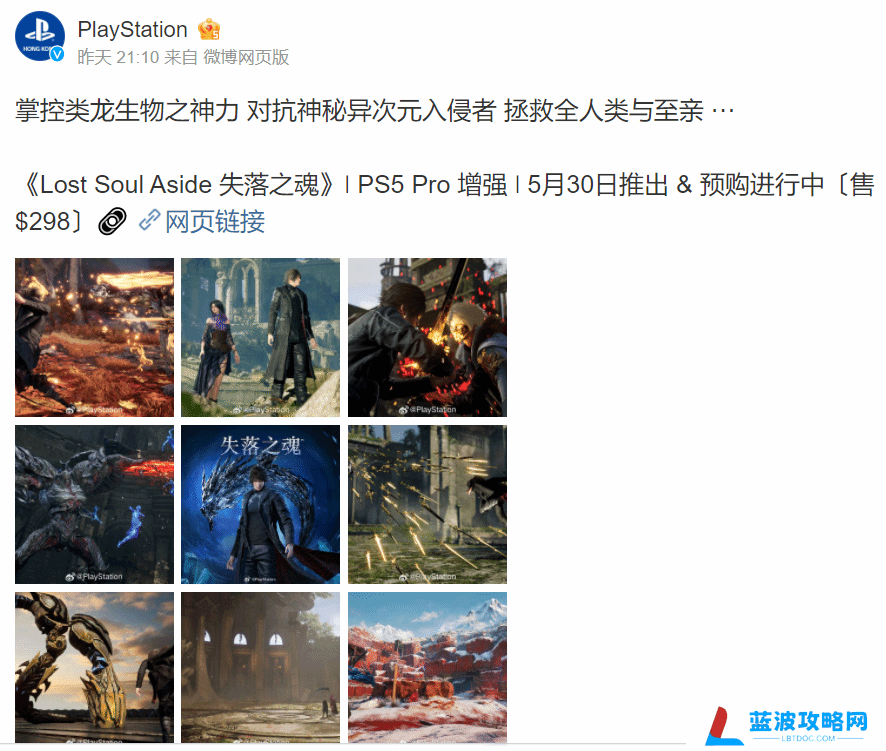
Task: Click the Lost Soul Aside title text
Action: 125,185
